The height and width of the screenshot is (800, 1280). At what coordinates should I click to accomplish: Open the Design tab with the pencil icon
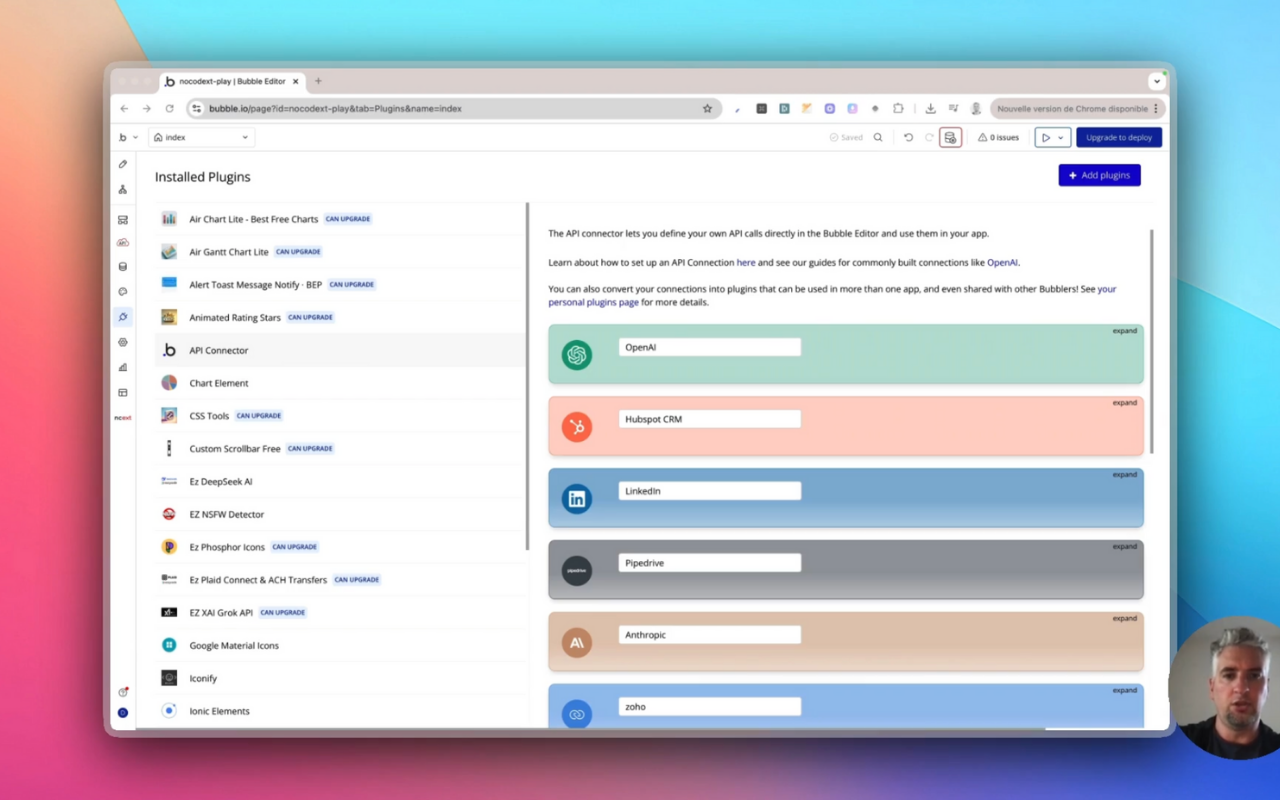[x=122, y=163]
